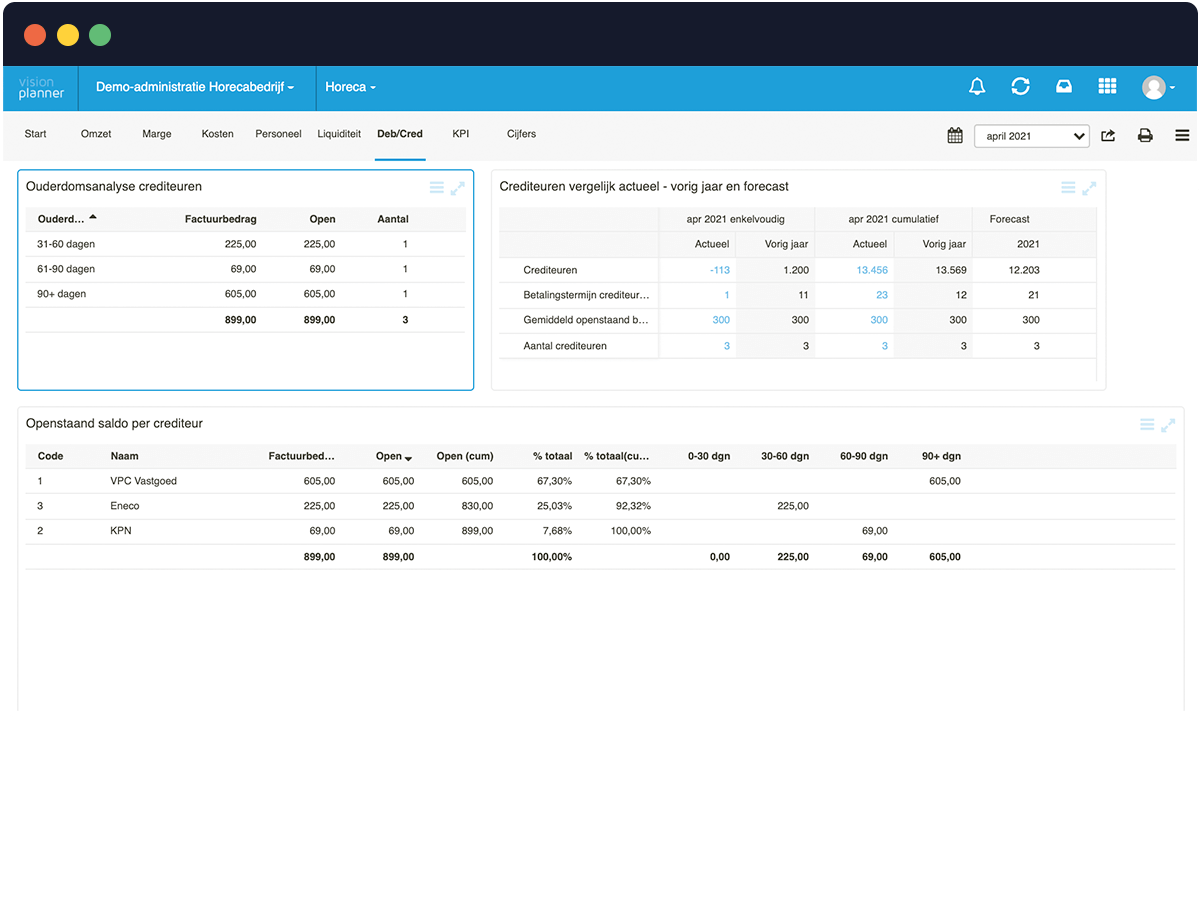The height and width of the screenshot is (900, 1200).
Task: Click the 830,00 Open (cum) cell
Action: pyautogui.click(x=477, y=506)
